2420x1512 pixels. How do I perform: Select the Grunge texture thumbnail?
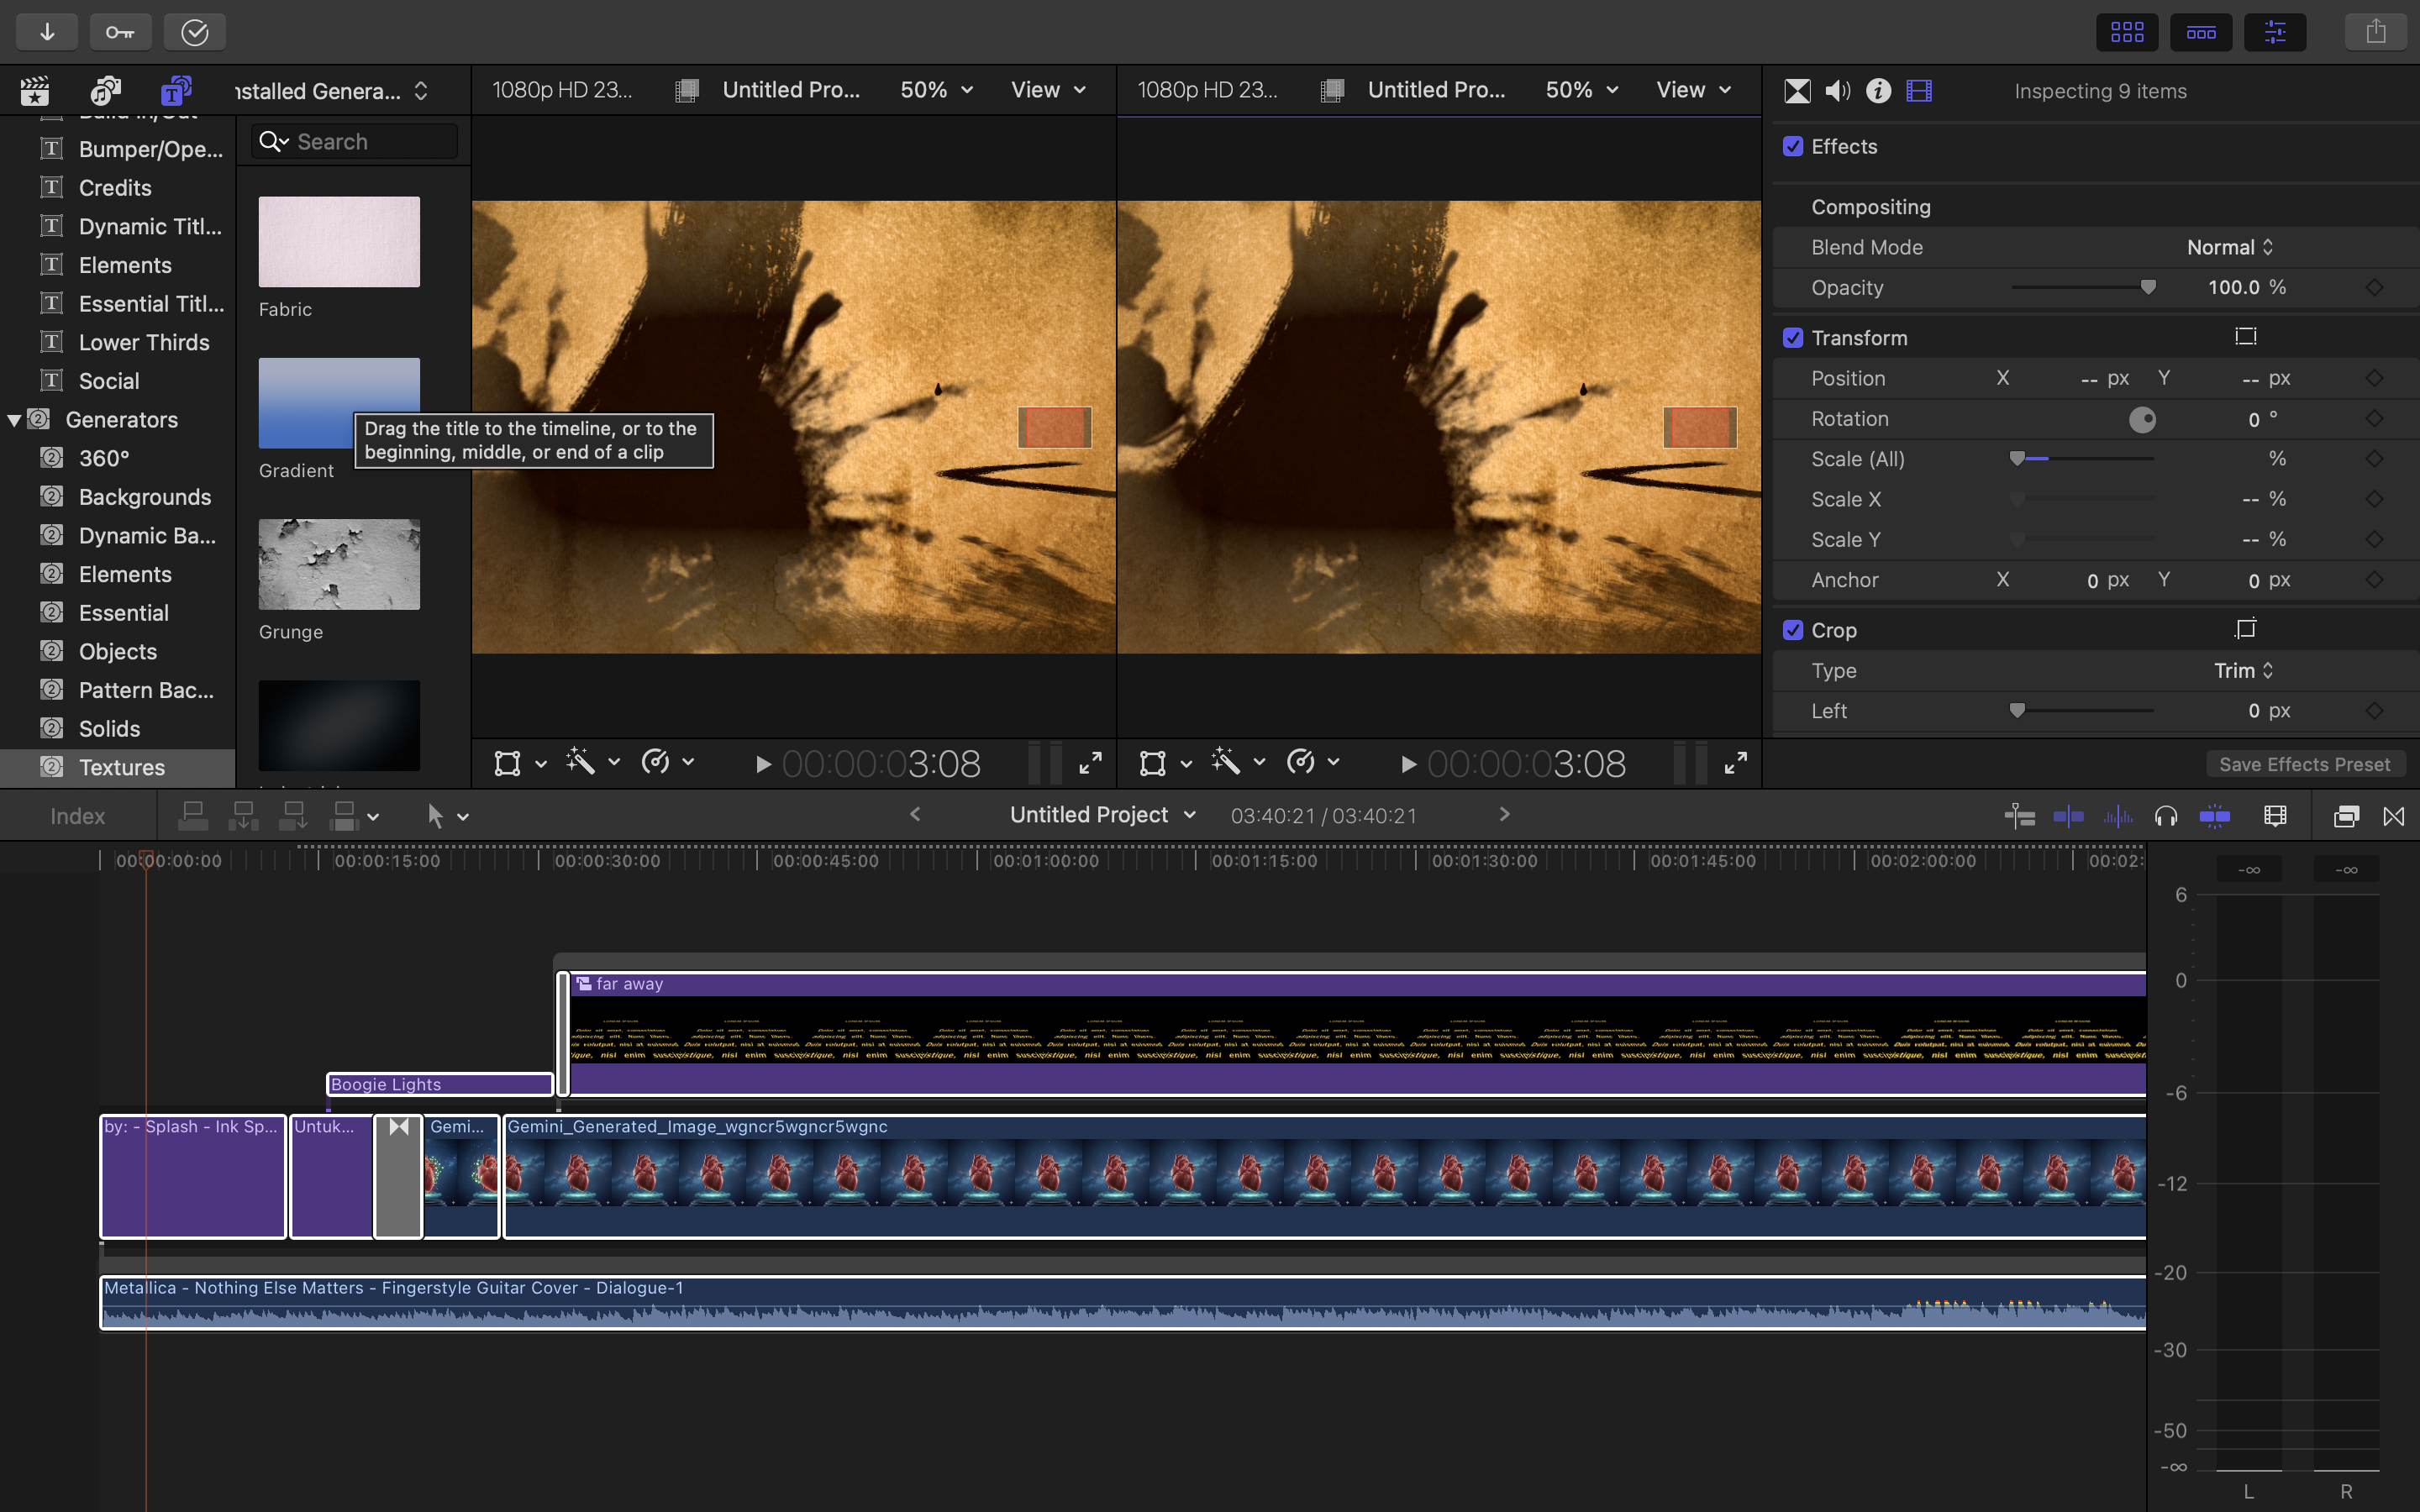pos(339,564)
